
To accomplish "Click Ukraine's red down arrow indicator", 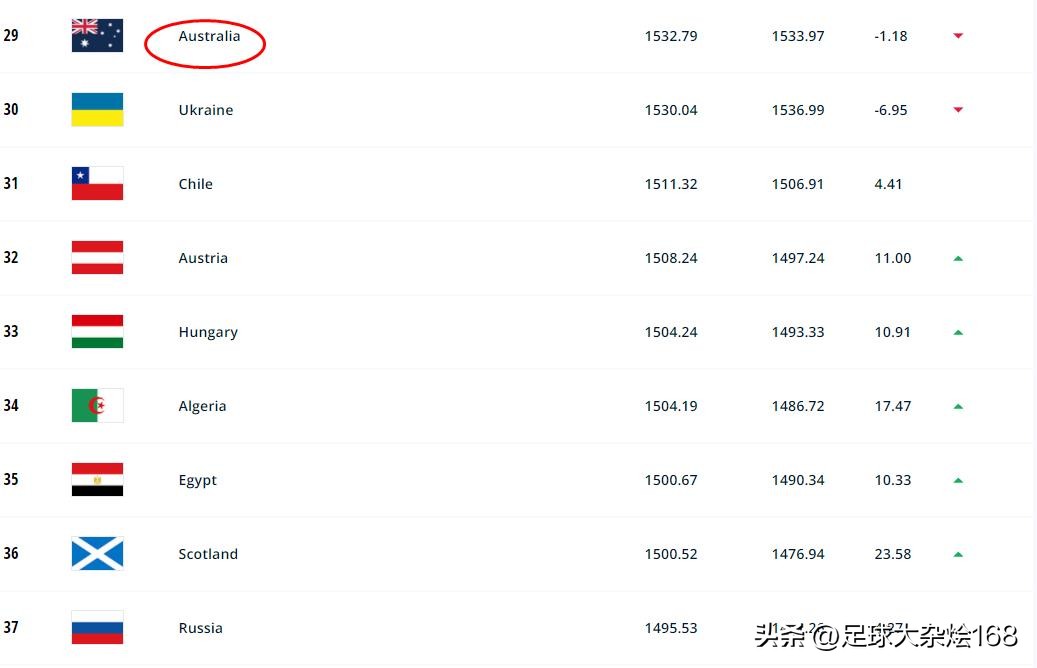I will (x=958, y=110).
